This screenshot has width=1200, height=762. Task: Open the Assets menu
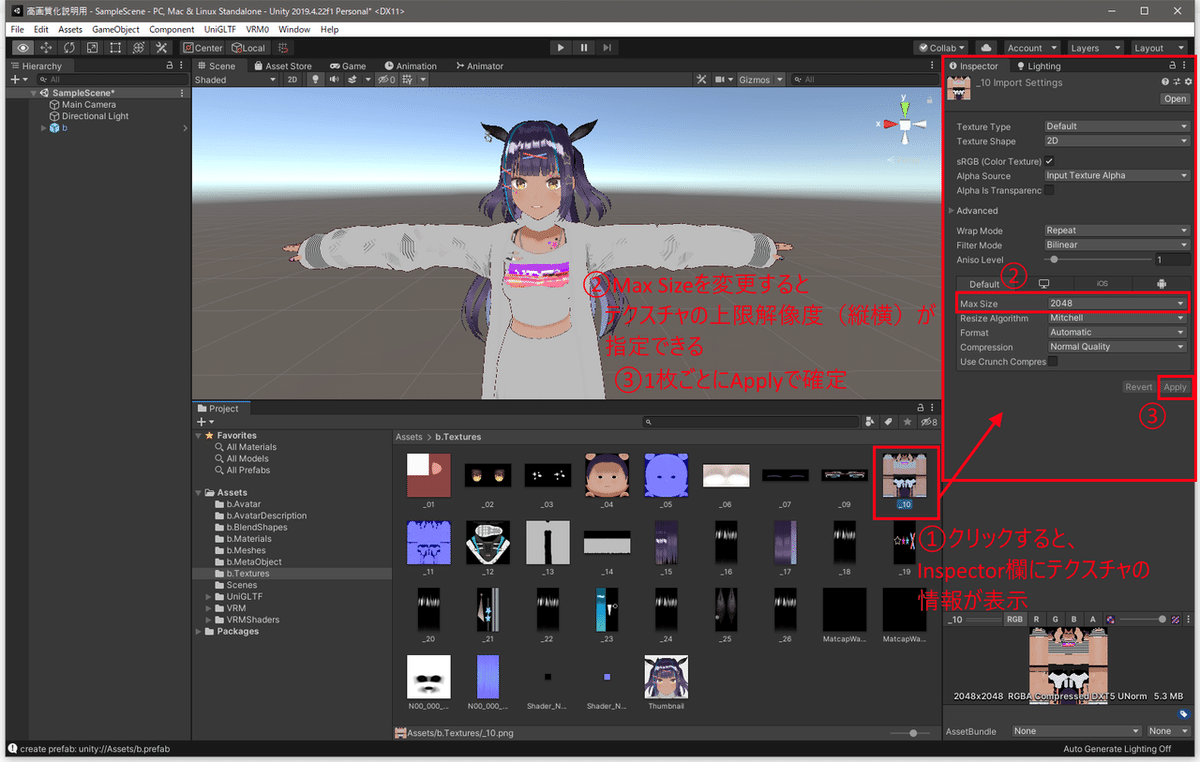click(x=70, y=30)
